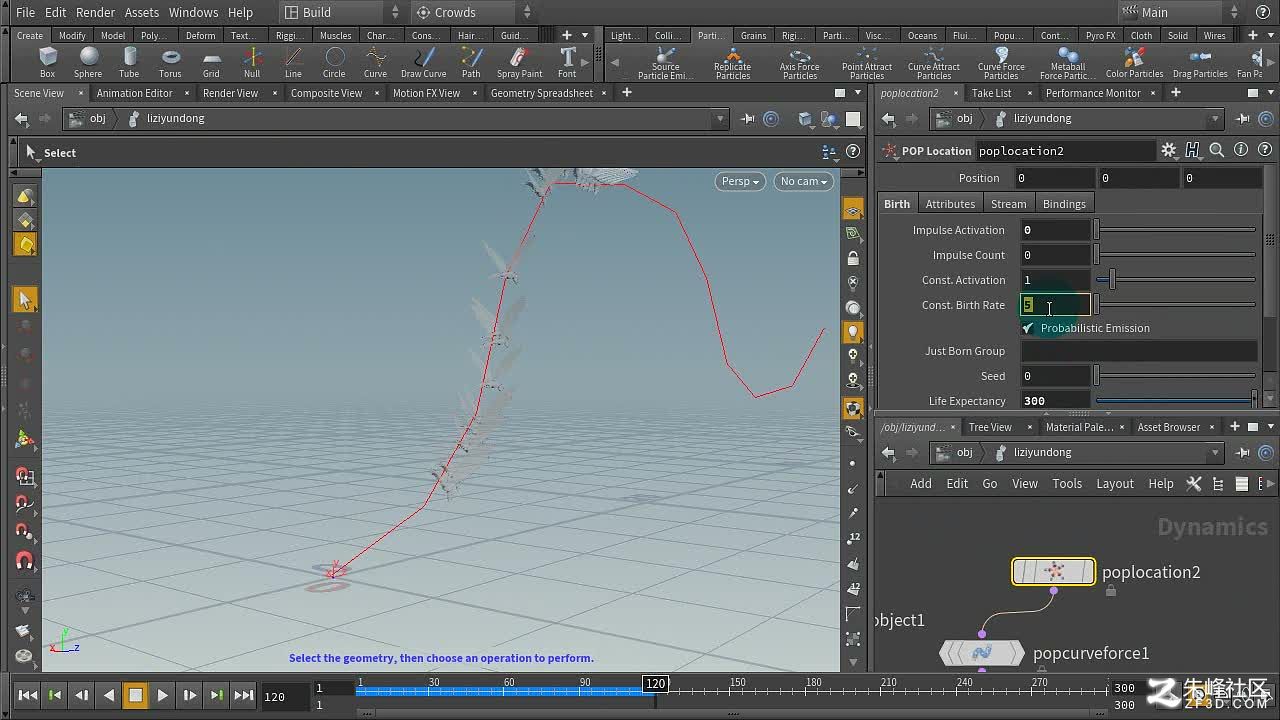Select the Font shelf tool
Screen dimensions: 1280x720
(567, 62)
